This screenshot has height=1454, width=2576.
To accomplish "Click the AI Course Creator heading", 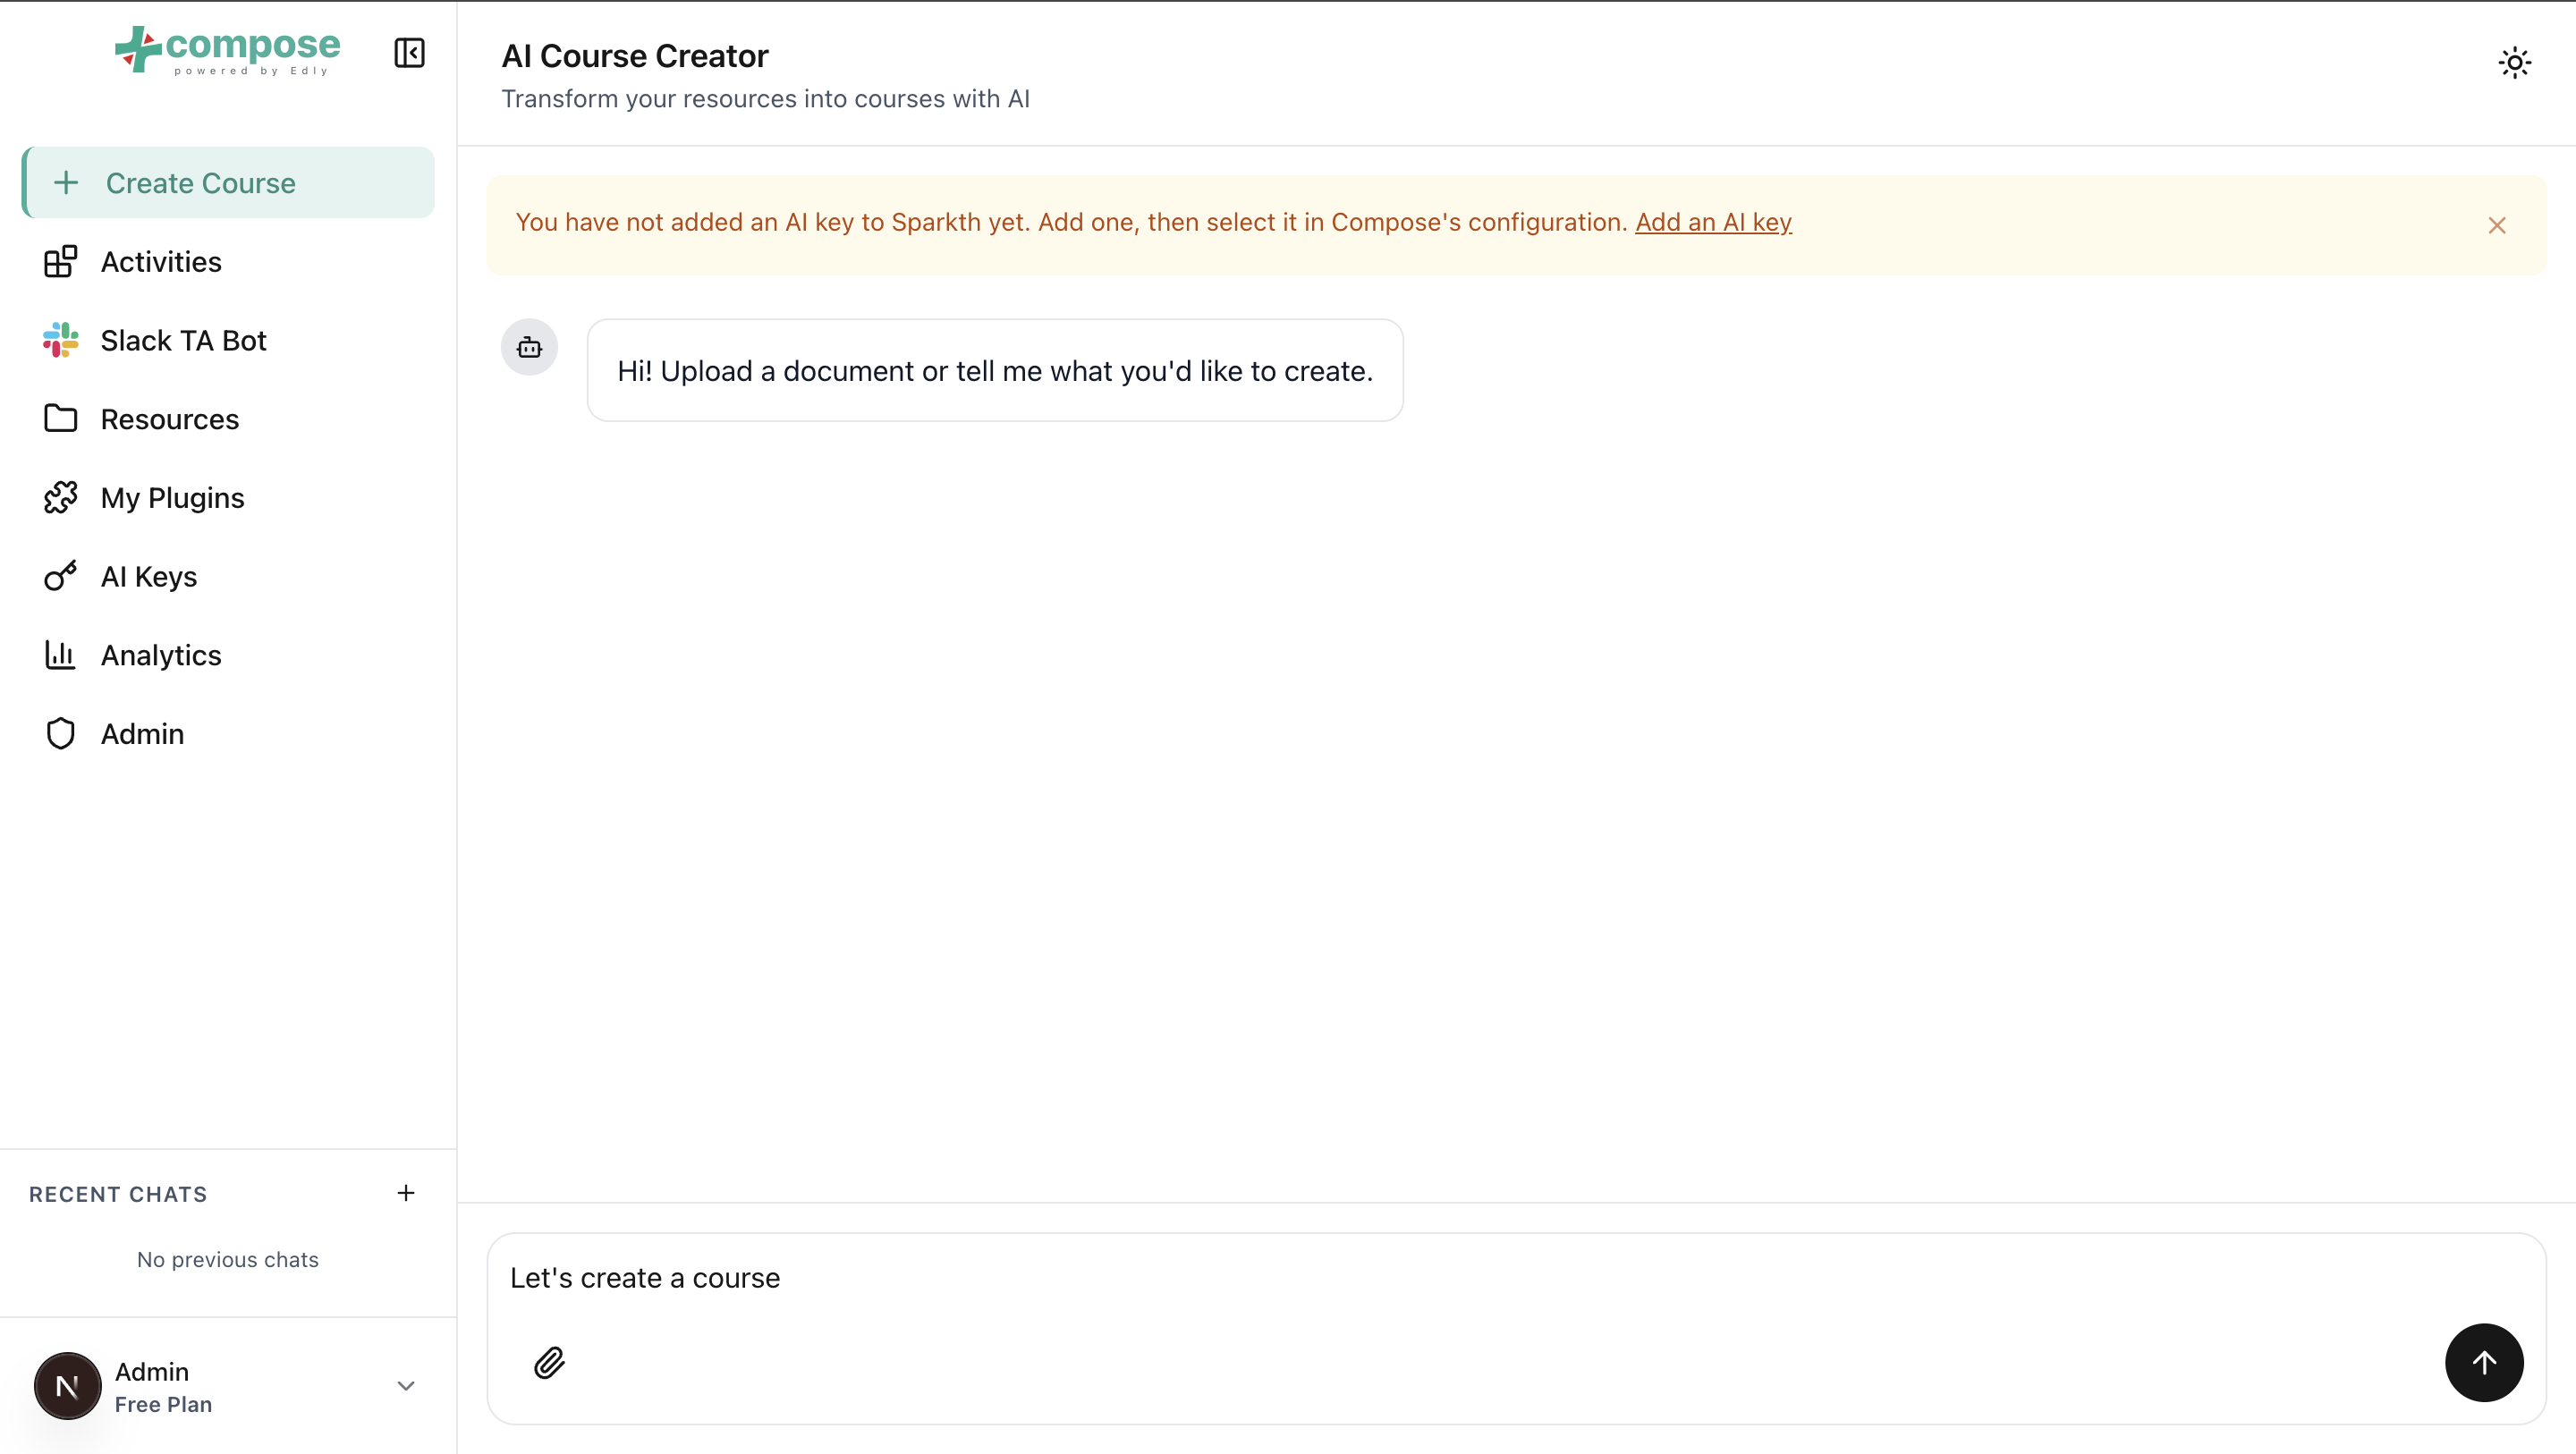I will [x=634, y=56].
